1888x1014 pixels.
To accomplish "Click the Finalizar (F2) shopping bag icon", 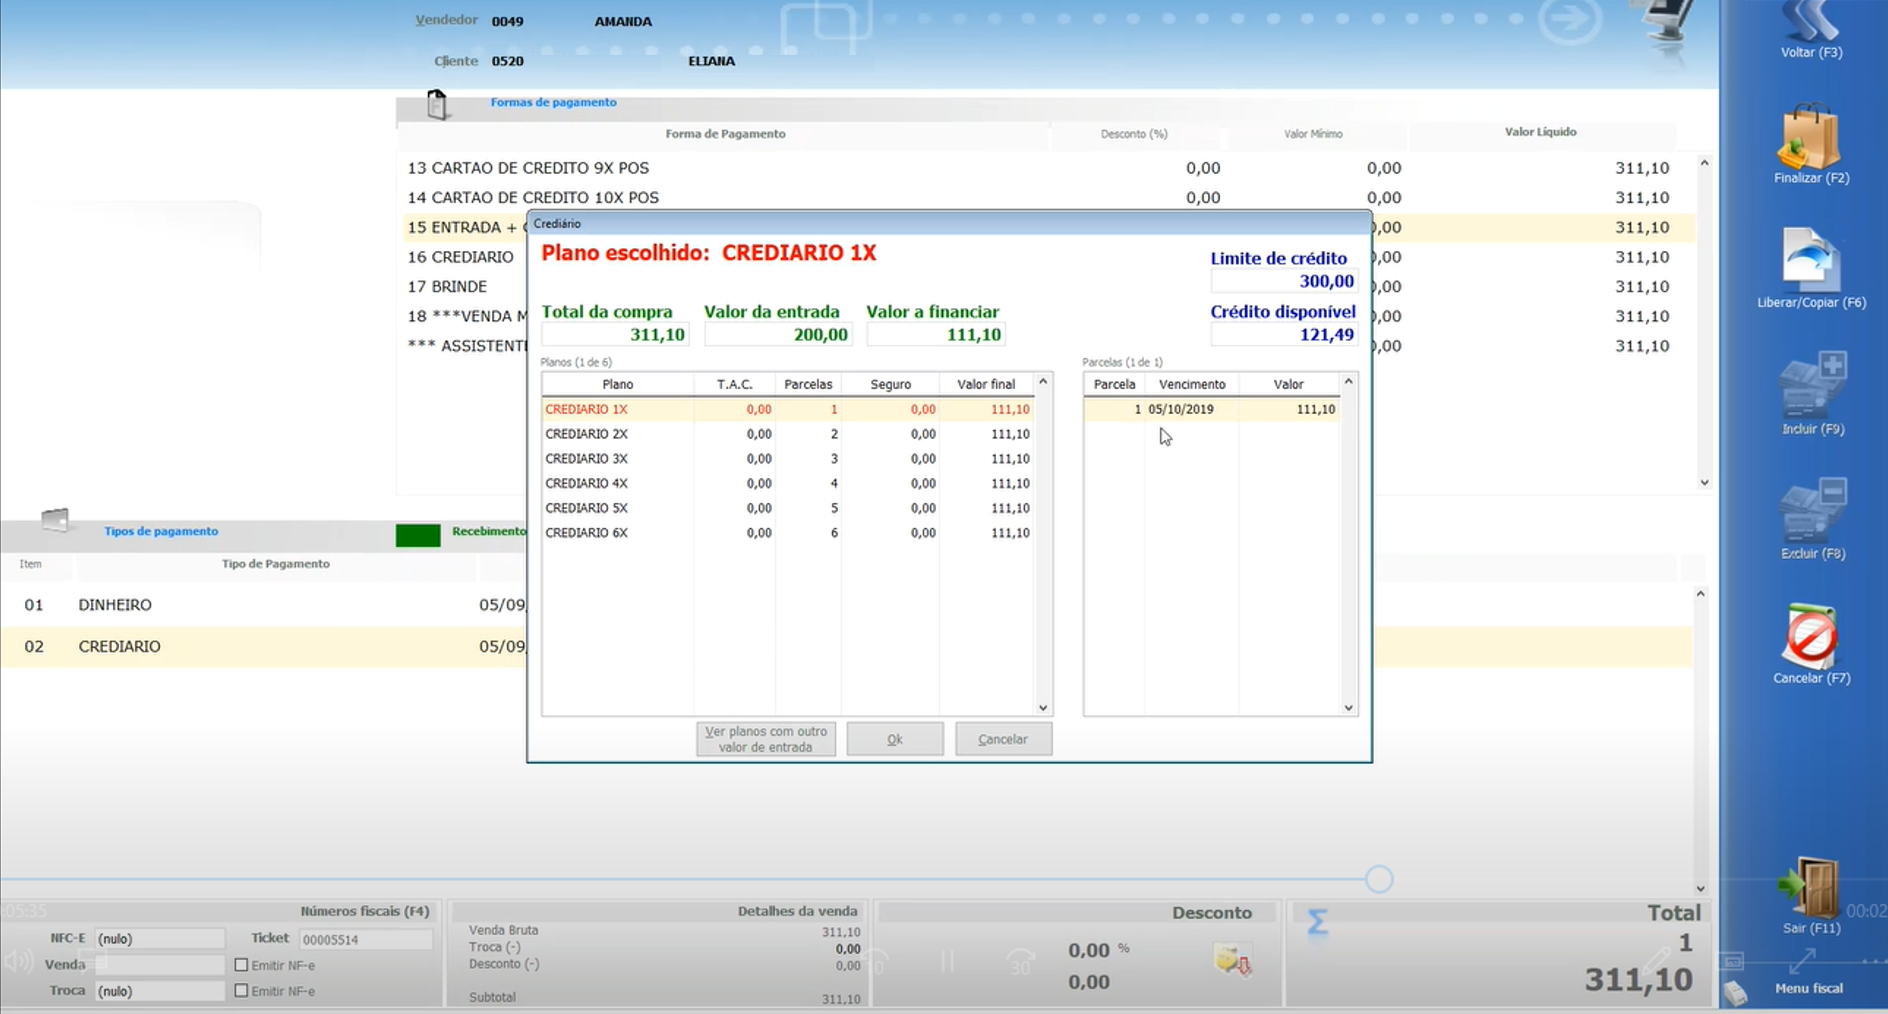I will click(x=1810, y=139).
